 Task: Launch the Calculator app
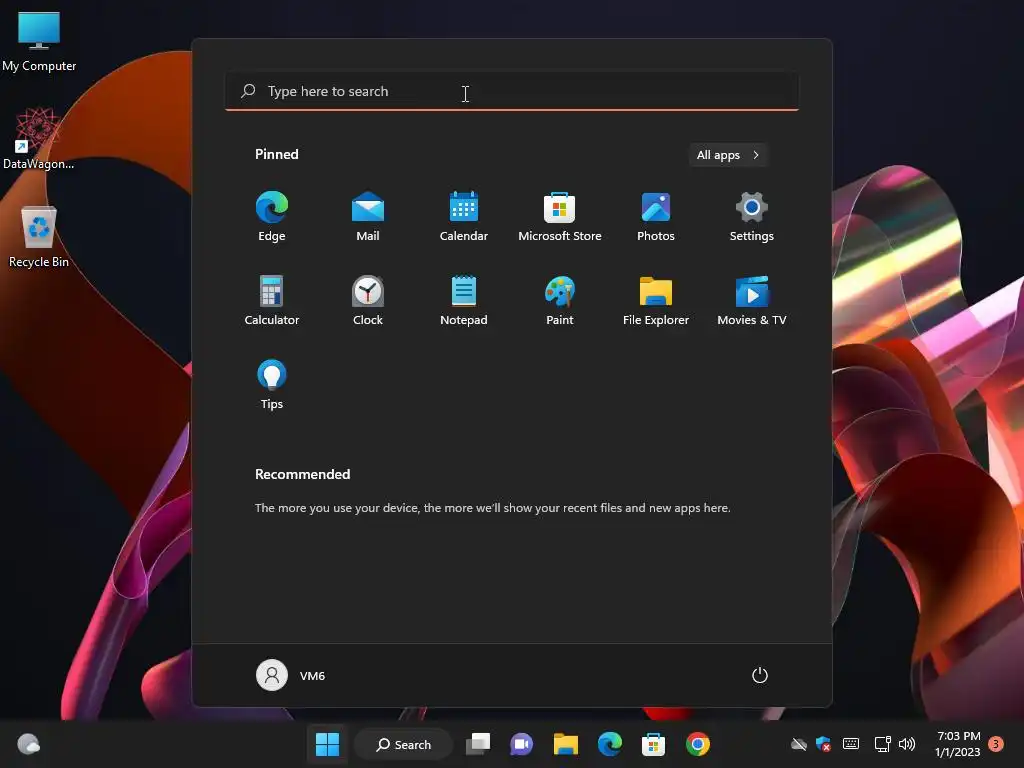point(272,300)
